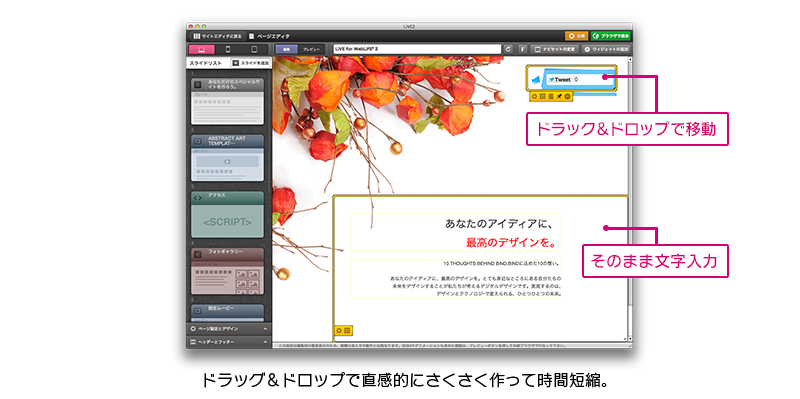800x399 pixels.
Task: Click the icon on the first slide's header
Action: (x=198, y=84)
